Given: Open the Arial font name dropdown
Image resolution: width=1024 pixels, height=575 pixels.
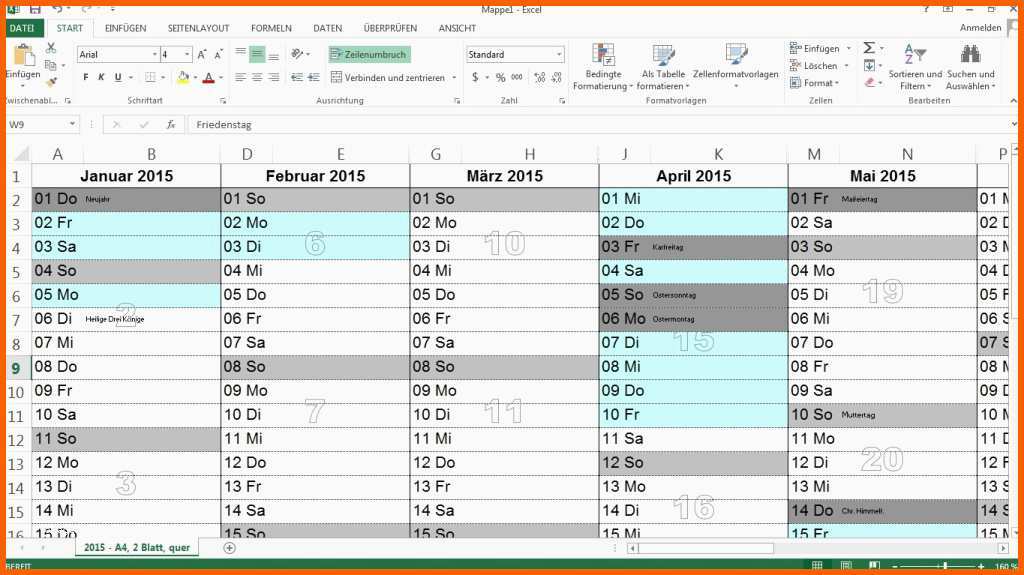Looking at the screenshot, I should point(155,54).
